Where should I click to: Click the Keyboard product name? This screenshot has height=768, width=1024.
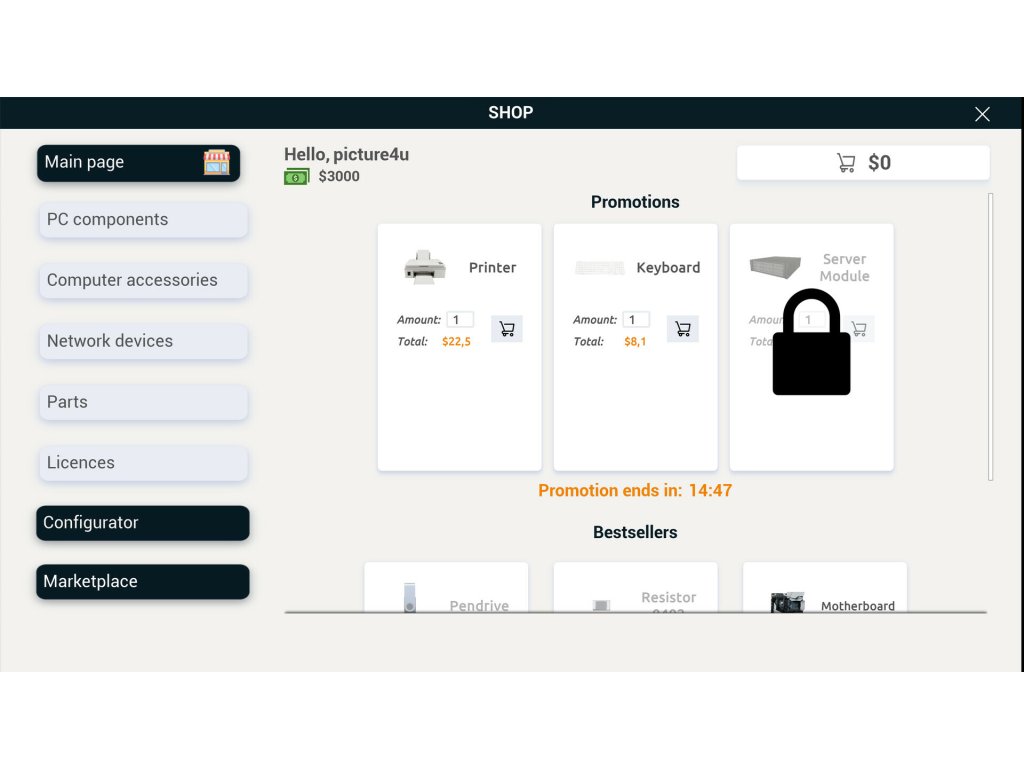click(x=668, y=268)
